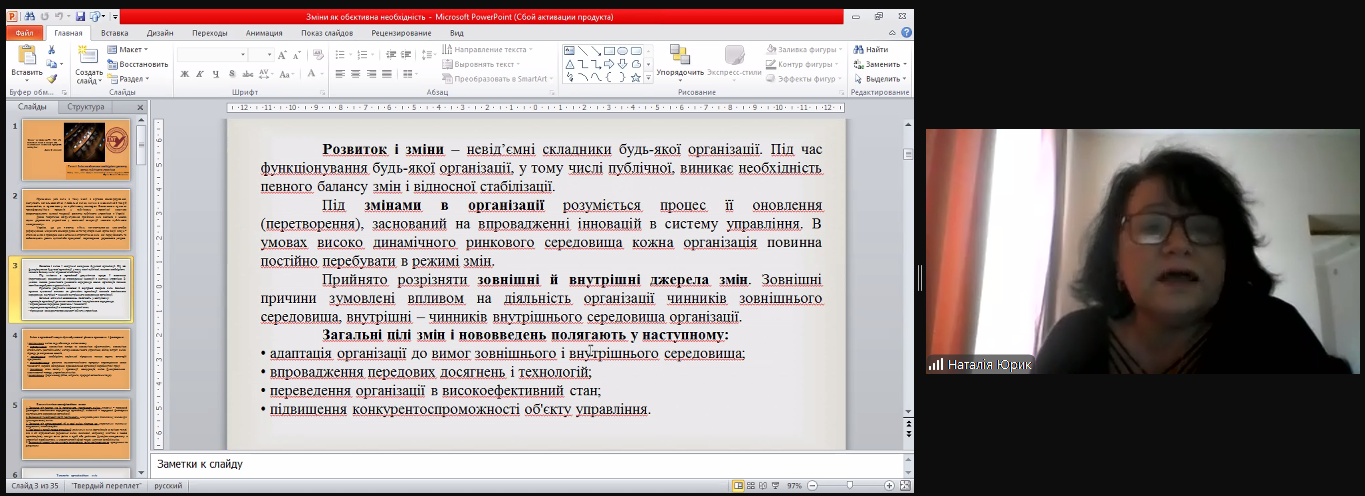Align text left button
Screen dimensions: 1365x496
tap(340, 74)
